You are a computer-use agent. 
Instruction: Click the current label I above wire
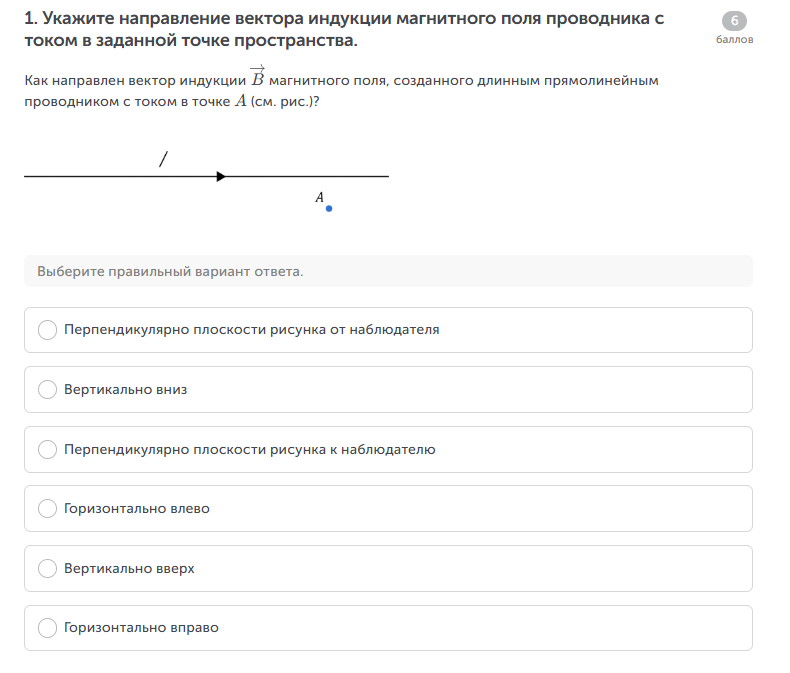point(163,159)
